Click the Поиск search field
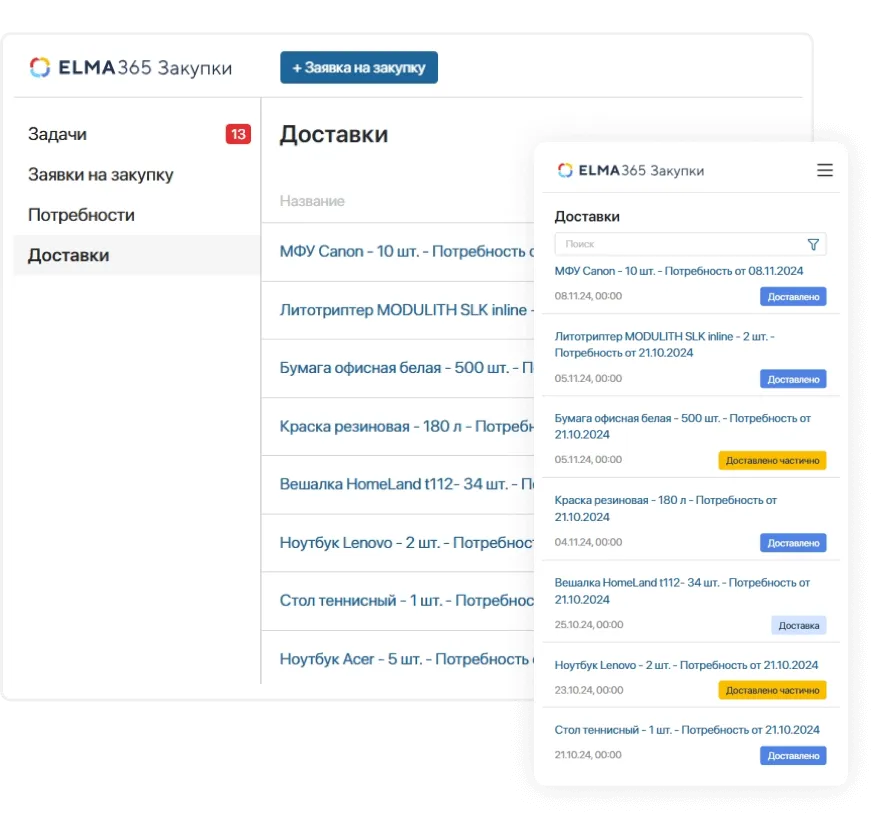 pos(680,244)
